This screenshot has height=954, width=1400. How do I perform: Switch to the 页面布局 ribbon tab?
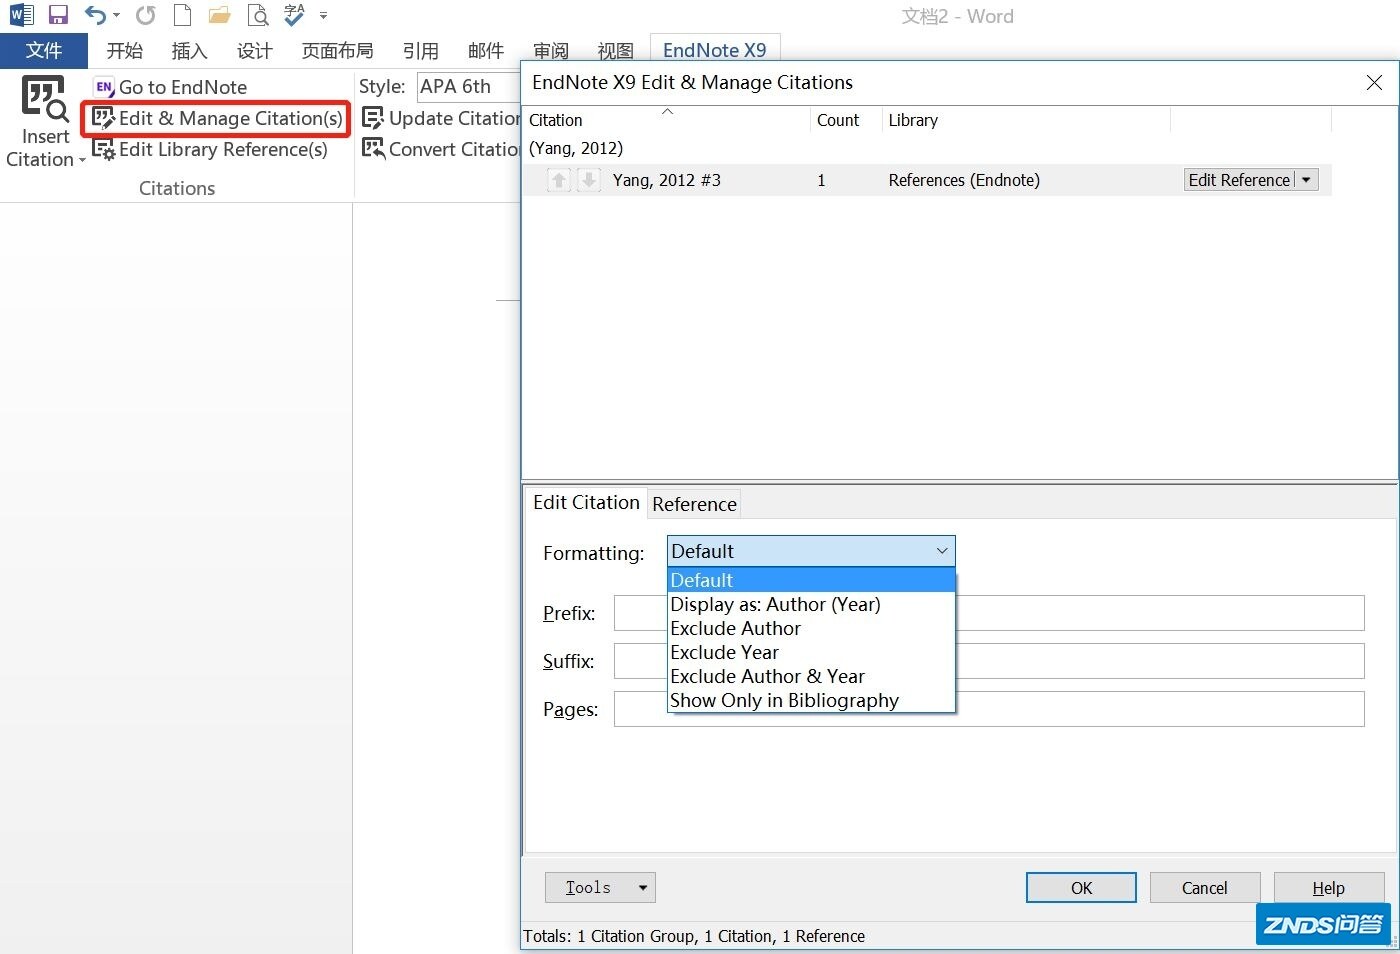tap(338, 50)
